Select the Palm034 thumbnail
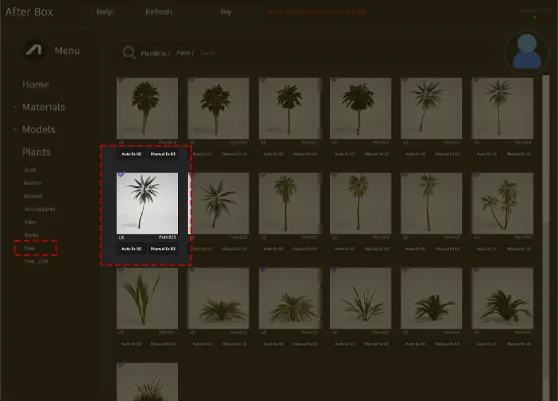This screenshot has width=558, height=401. 360,298
